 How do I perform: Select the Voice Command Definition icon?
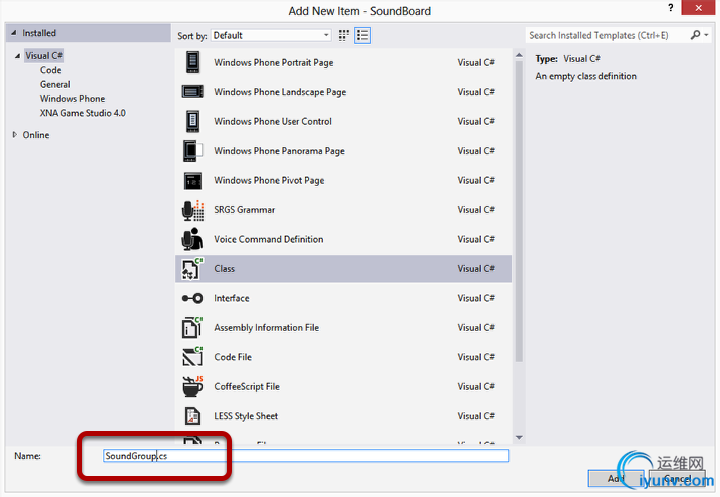(192, 239)
